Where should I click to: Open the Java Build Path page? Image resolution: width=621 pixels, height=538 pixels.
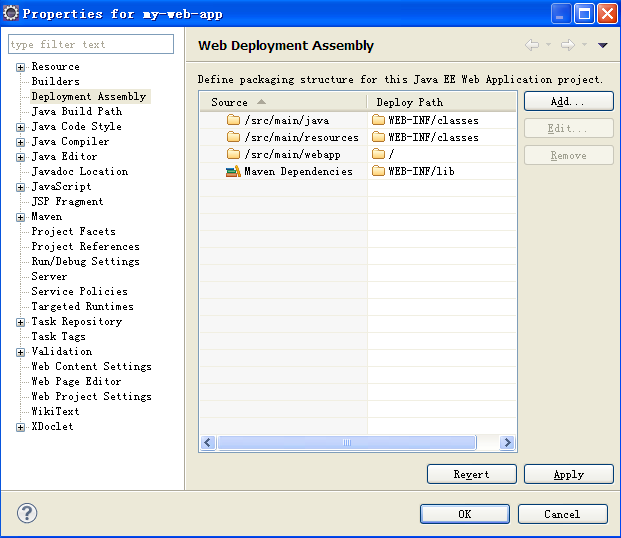[77, 111]
